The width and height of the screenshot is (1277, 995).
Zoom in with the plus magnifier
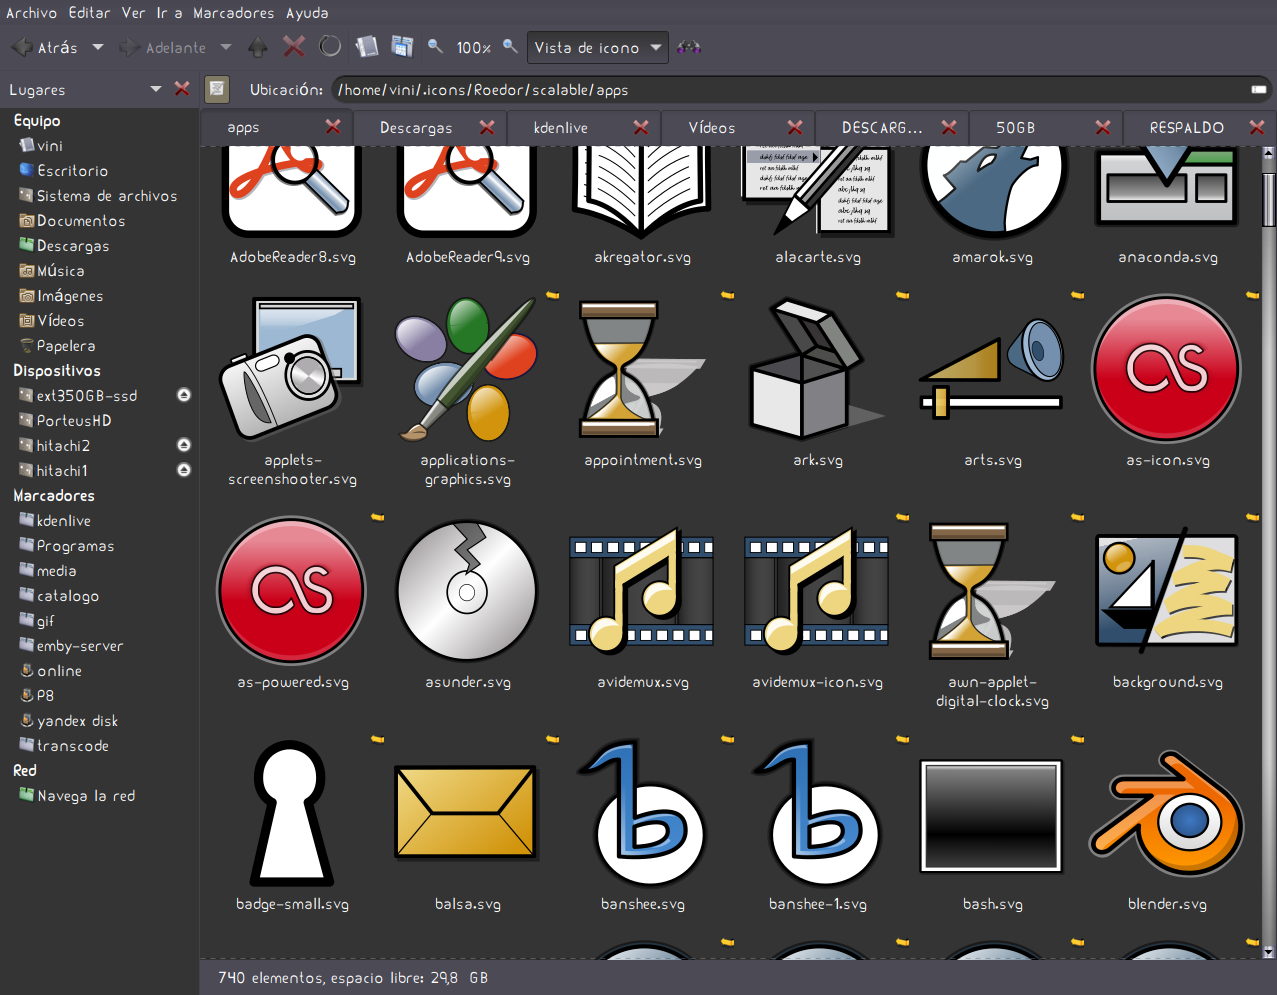pos(510,46)
